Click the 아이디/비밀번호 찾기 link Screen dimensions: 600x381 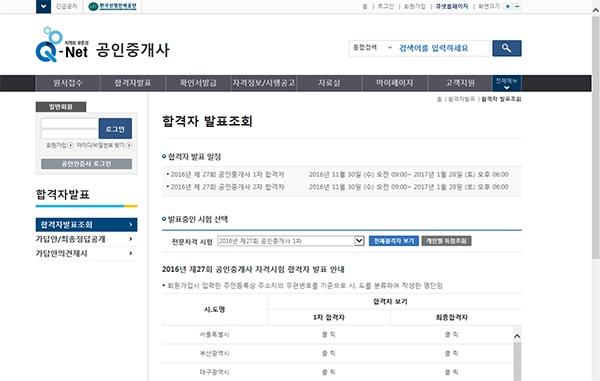click(x=101, y=145)
